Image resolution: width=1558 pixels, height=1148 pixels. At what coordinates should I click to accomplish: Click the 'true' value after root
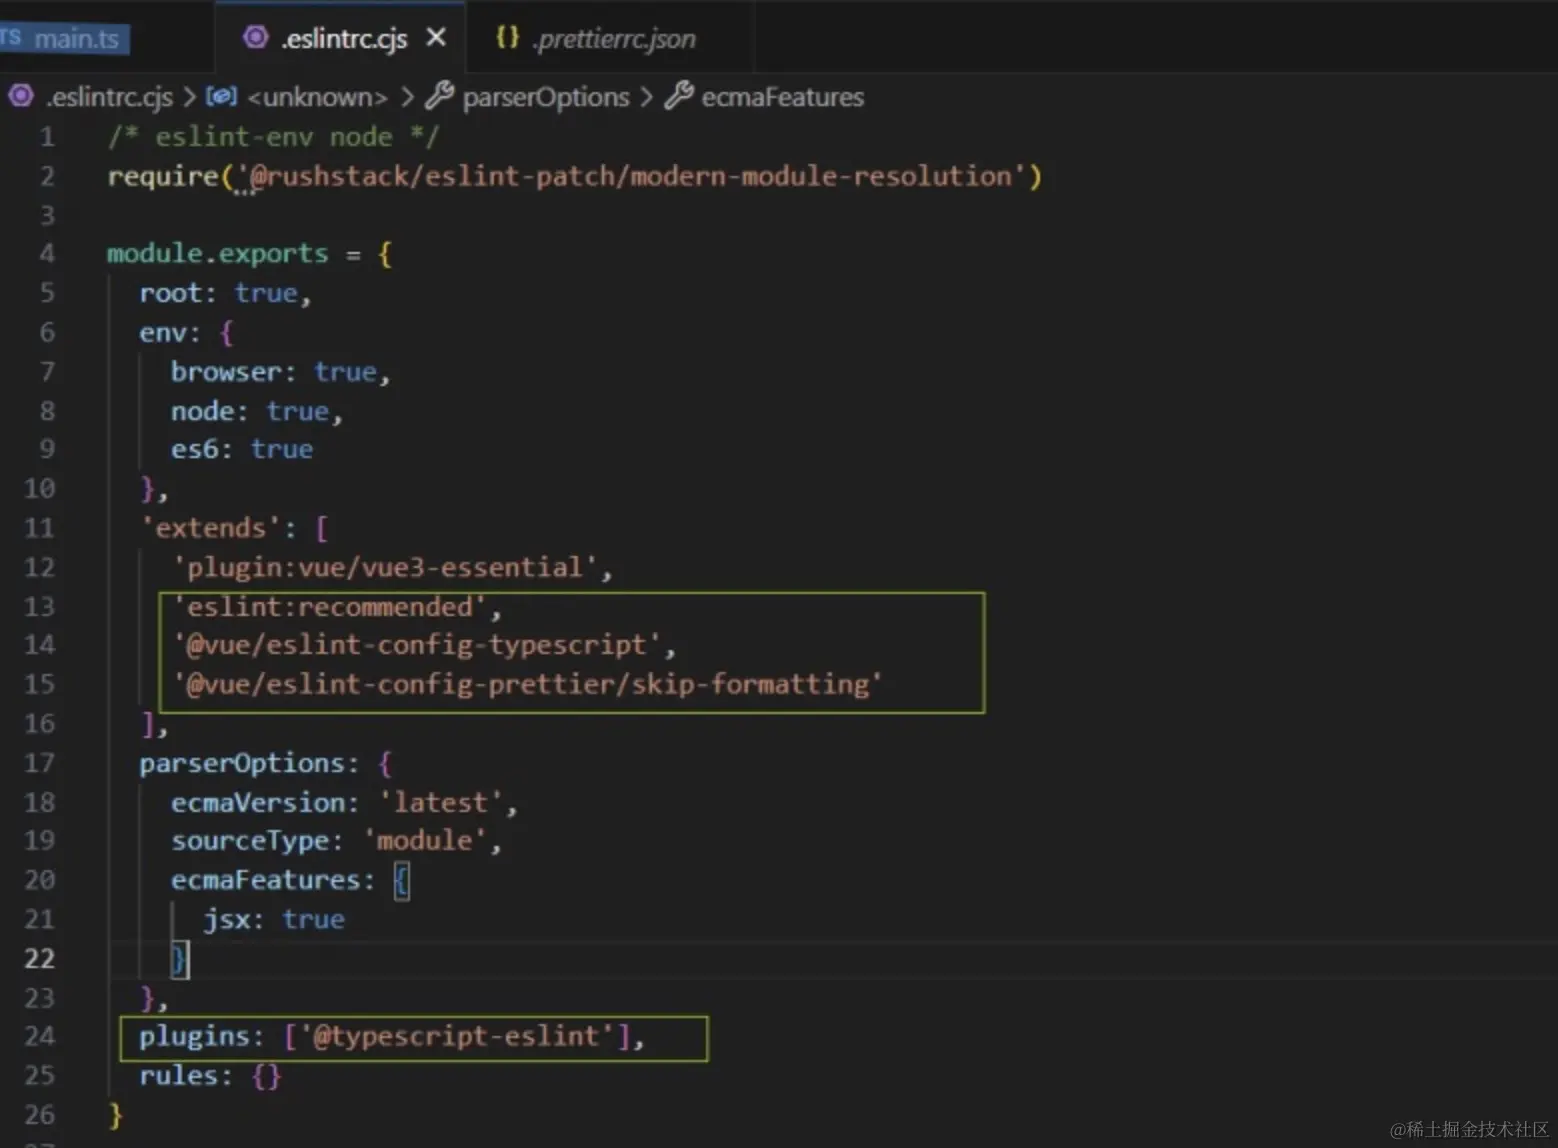tap(266, 294)
